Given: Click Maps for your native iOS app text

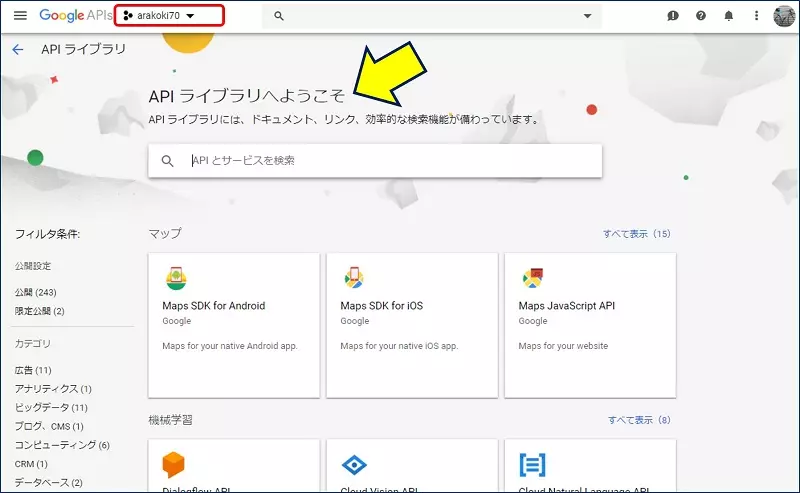Looking at the screenshot, I should [399, 346].
